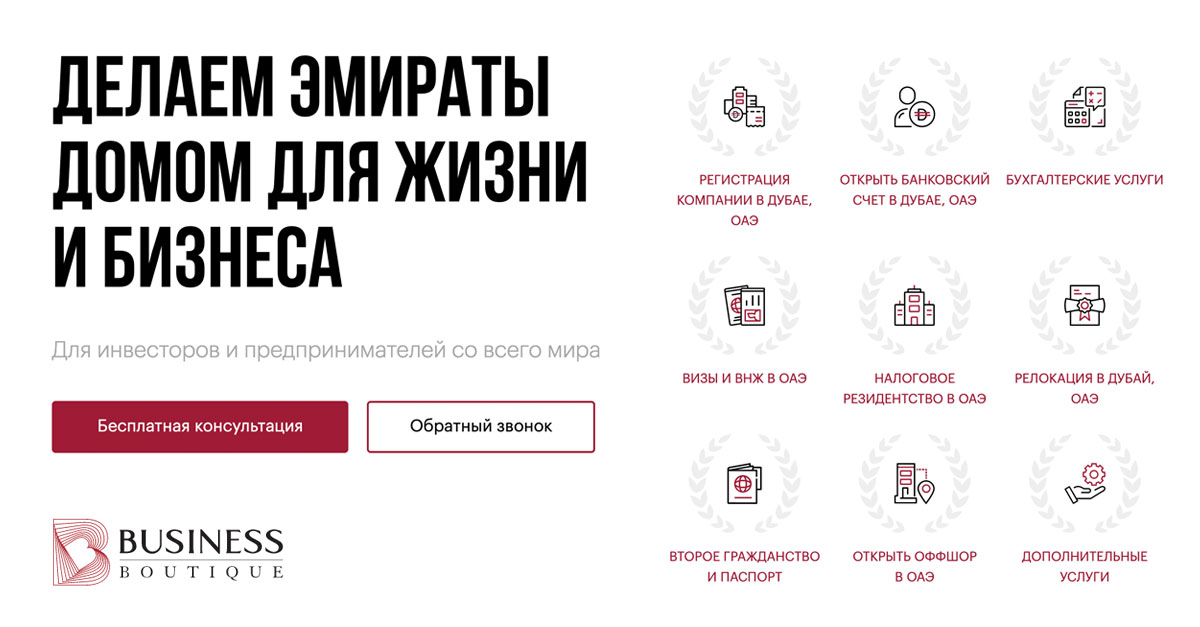Click the Бесплатная консультация button
Viewport: 1200px width, 627px height.
click(200, 426)
